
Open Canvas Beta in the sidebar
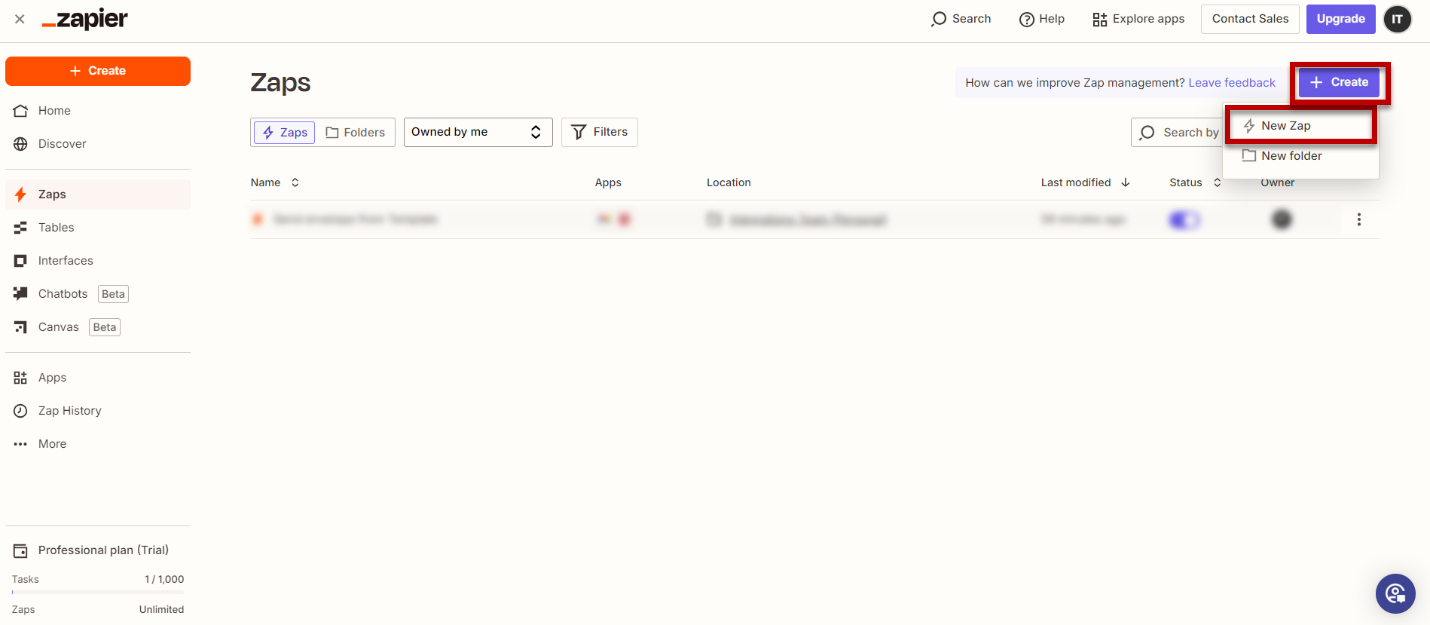point(98,327)
